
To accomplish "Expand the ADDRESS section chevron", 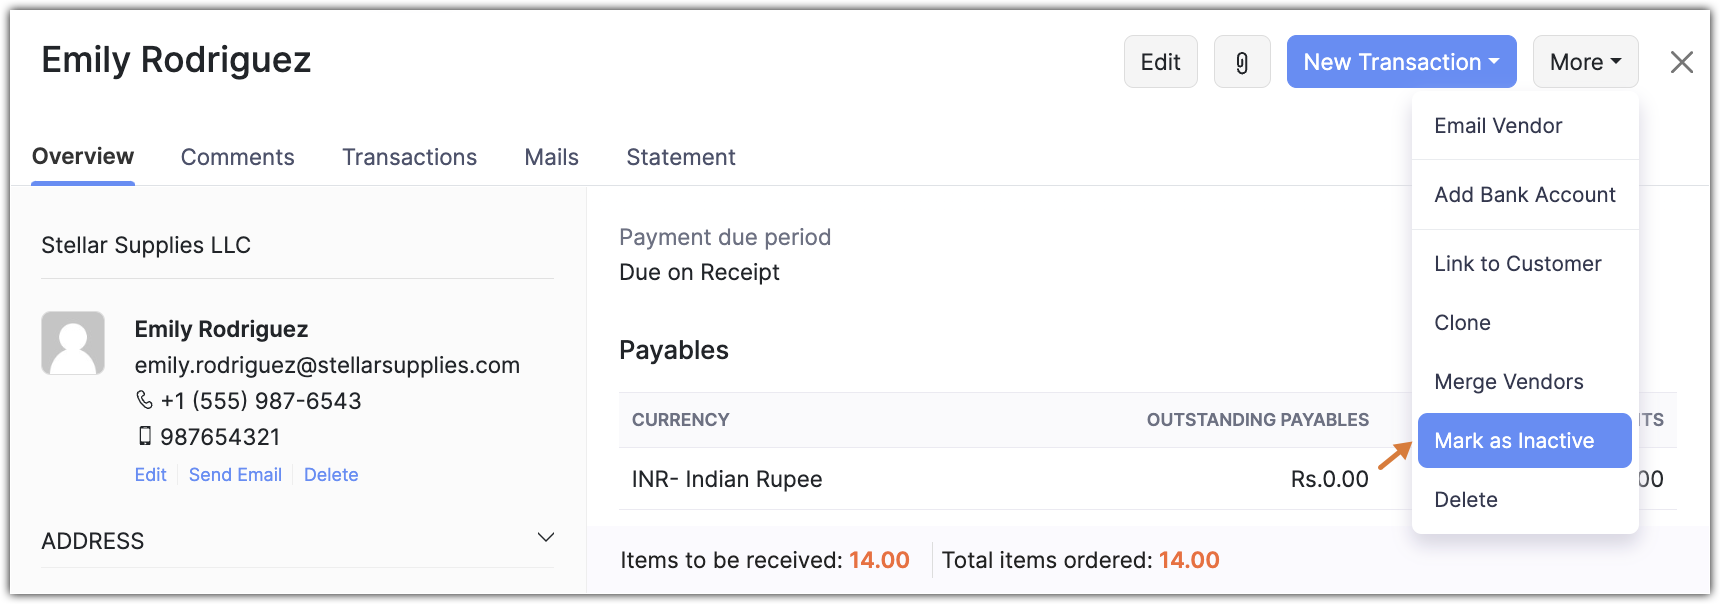I will pos(546,538).
